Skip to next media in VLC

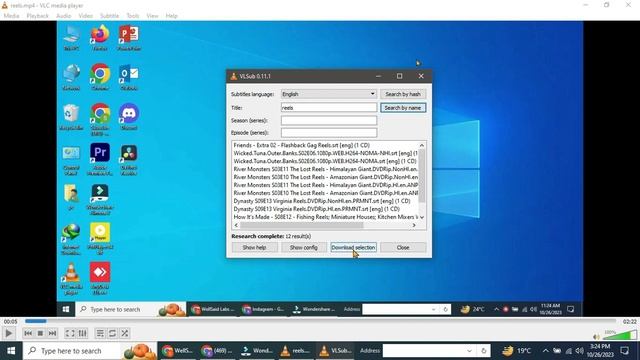(x=52, y=333)
